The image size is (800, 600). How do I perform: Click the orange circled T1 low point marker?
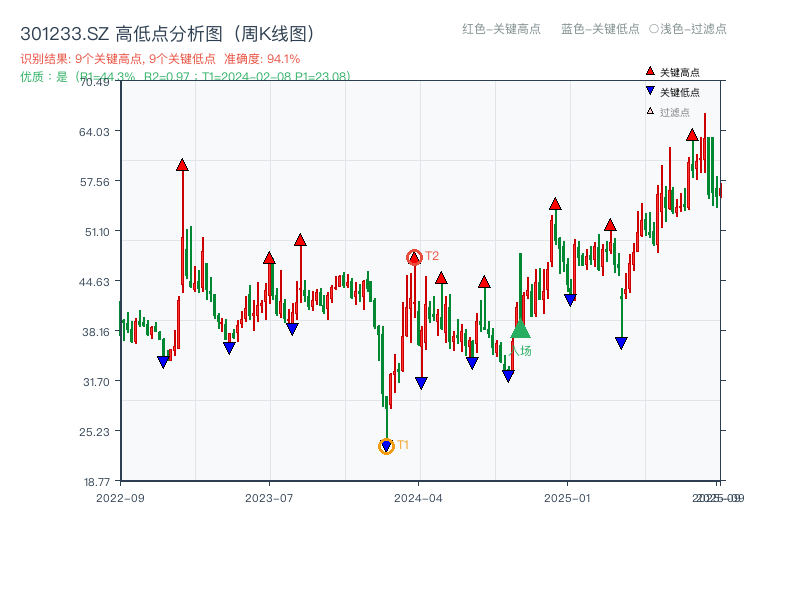pyautogui.click(x=385, y=446)
